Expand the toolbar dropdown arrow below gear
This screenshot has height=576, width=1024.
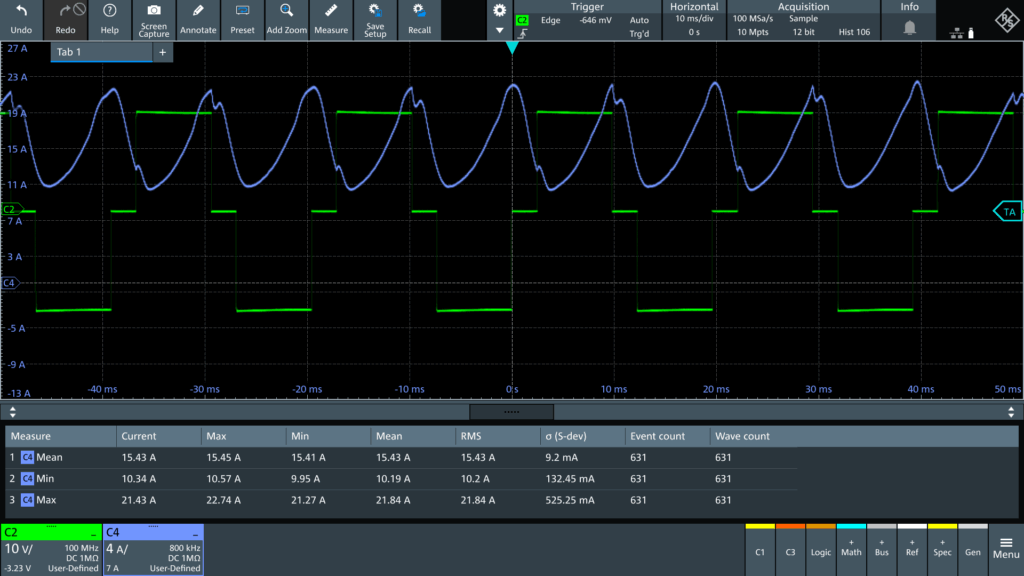(500, 30)
